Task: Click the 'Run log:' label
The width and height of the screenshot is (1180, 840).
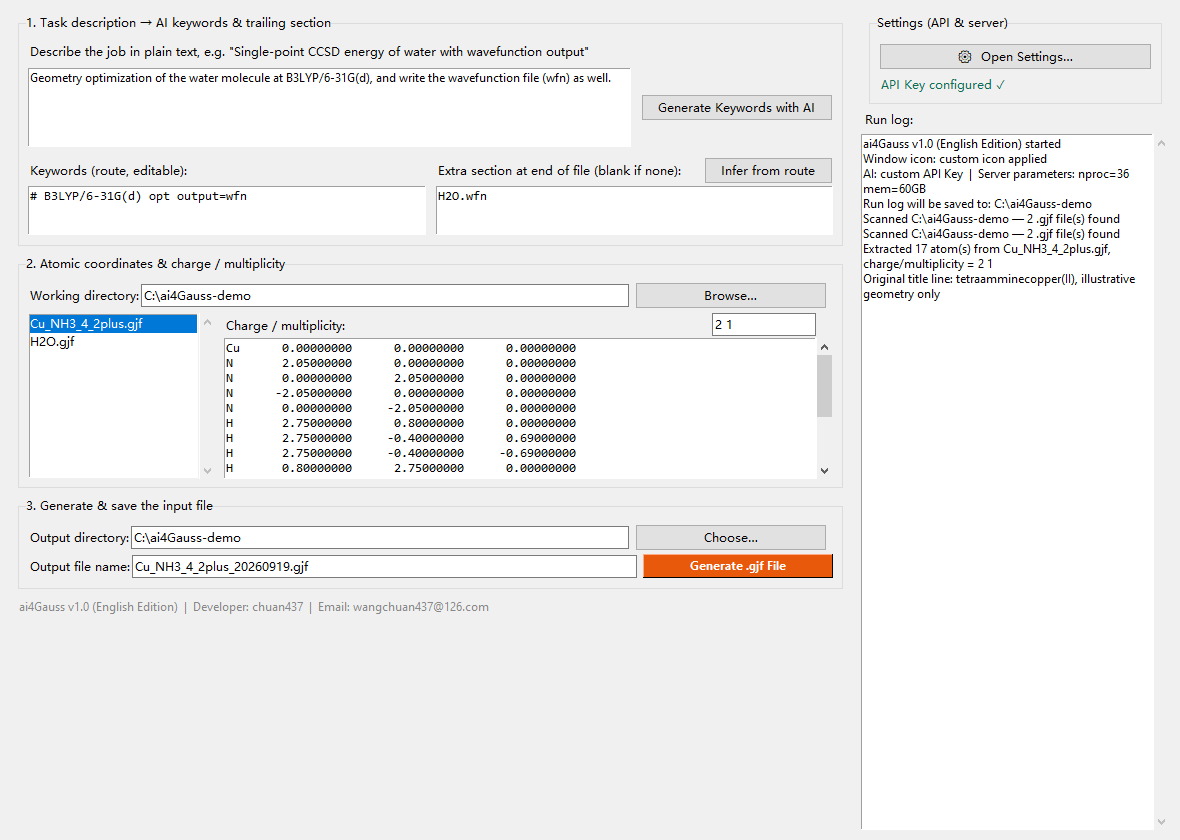Action: click(x=889, y=120)
